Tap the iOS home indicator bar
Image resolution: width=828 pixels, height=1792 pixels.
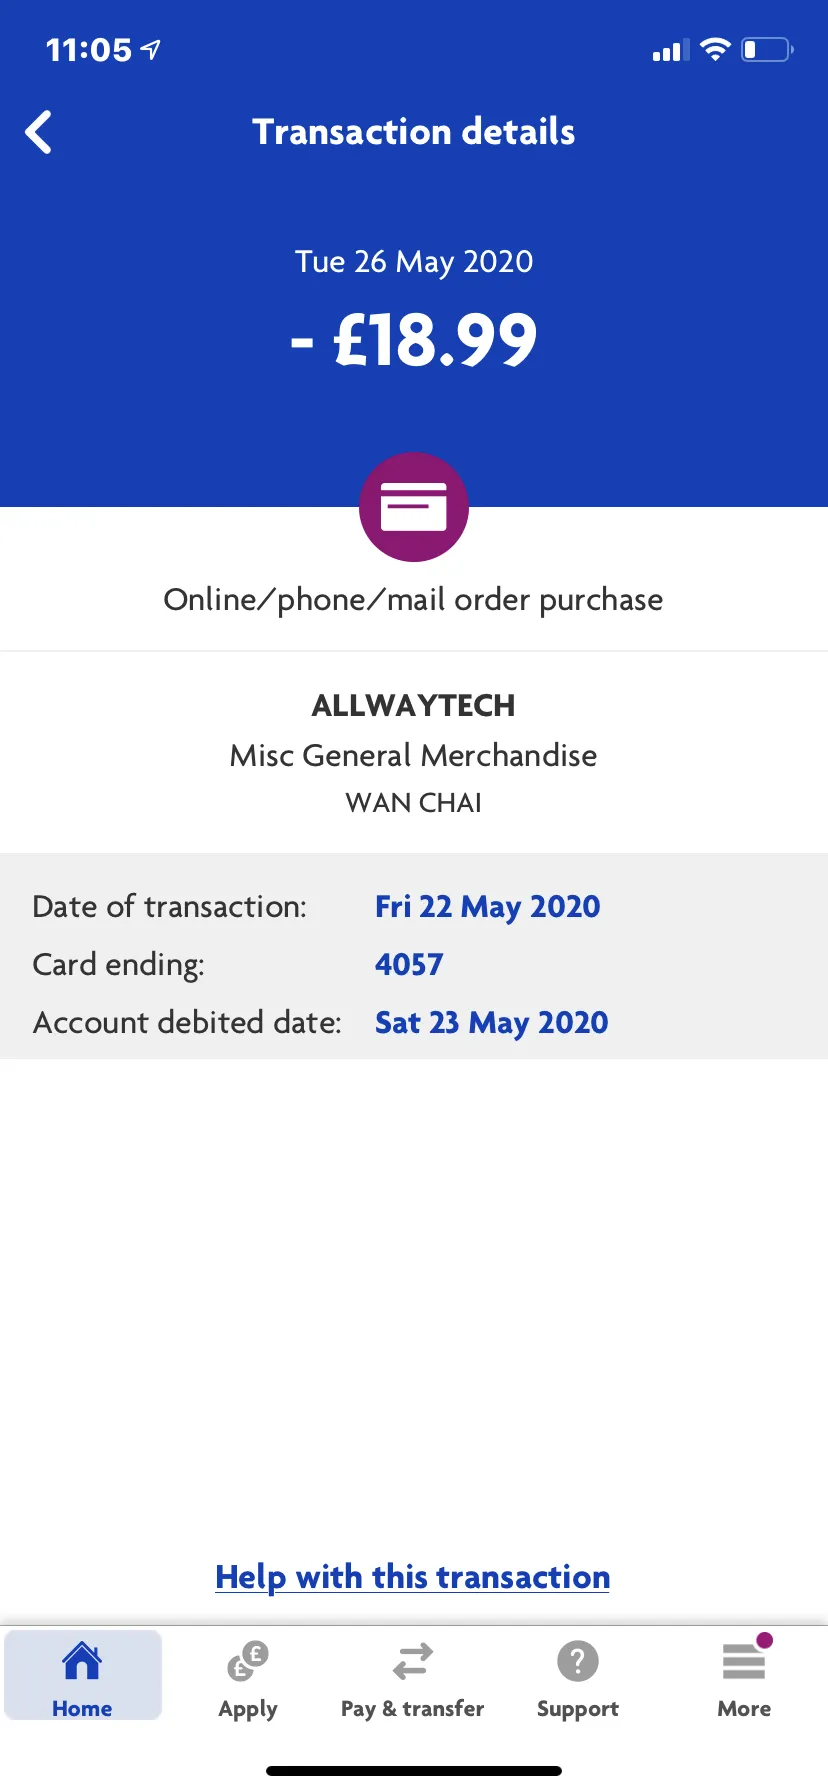tap(414, 1771)
